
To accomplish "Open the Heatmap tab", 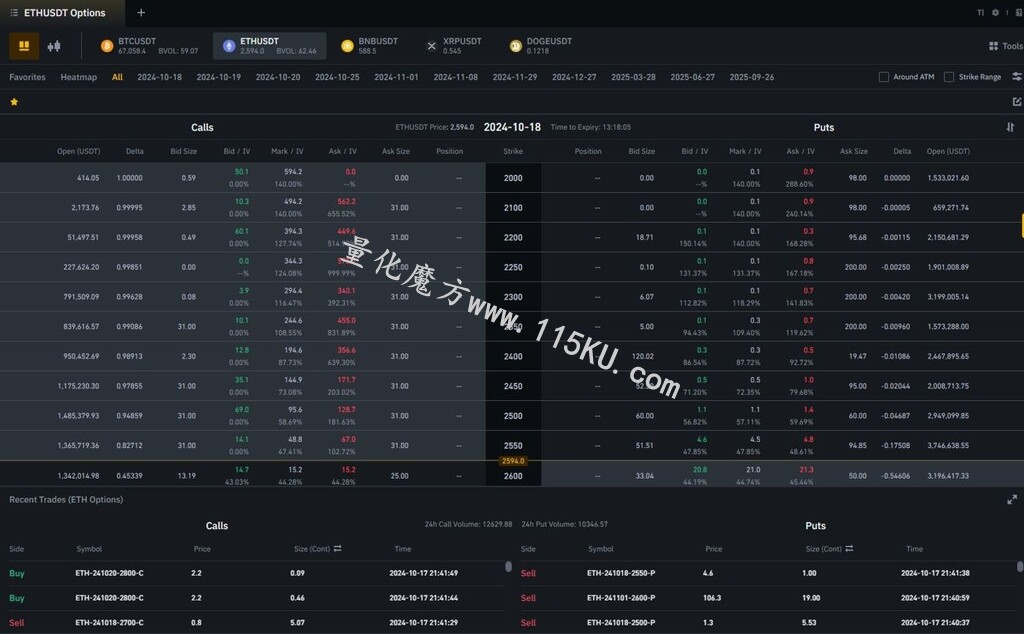I will tap(78, 76).
